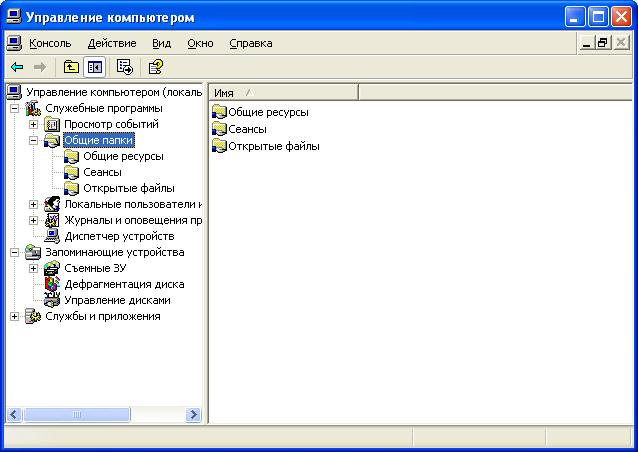Click the Управление дисками icon

(x=52, y=300)
